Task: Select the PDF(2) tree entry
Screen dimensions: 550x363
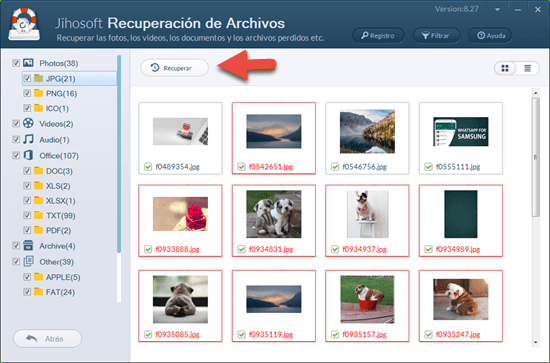Action: pyautogui.click(x=59, y=230)
